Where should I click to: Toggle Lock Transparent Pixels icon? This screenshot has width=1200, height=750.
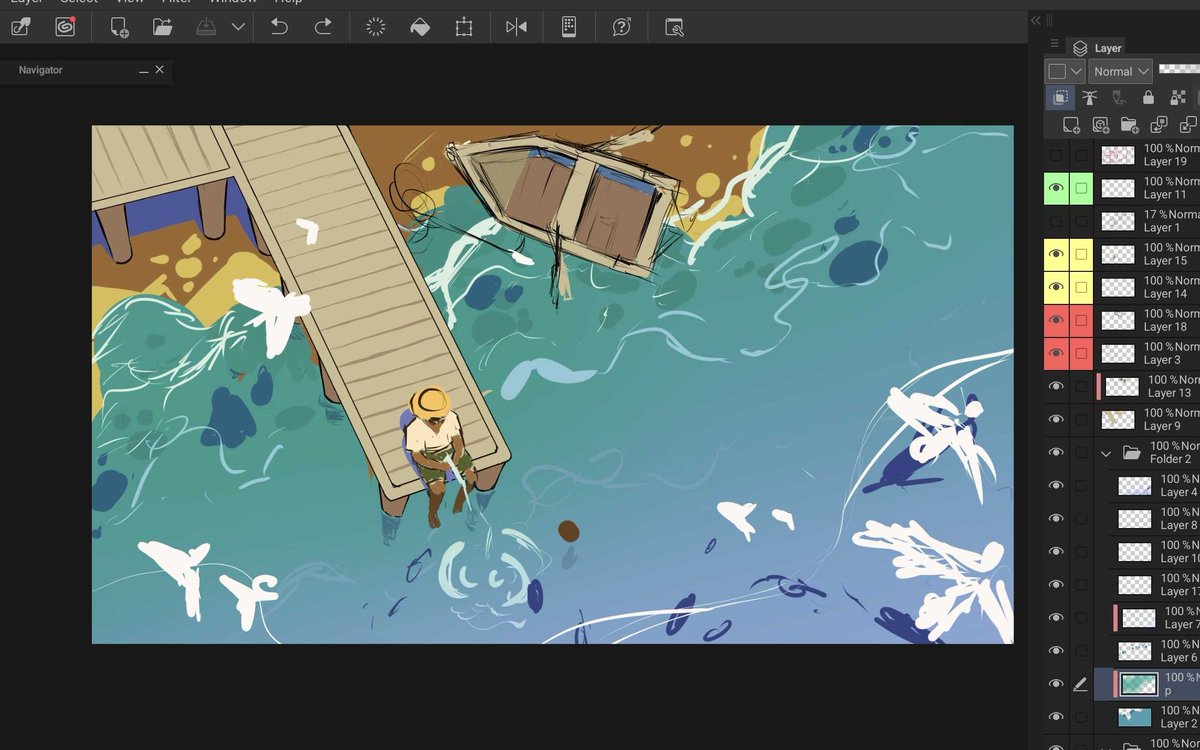click(1178, 97)
